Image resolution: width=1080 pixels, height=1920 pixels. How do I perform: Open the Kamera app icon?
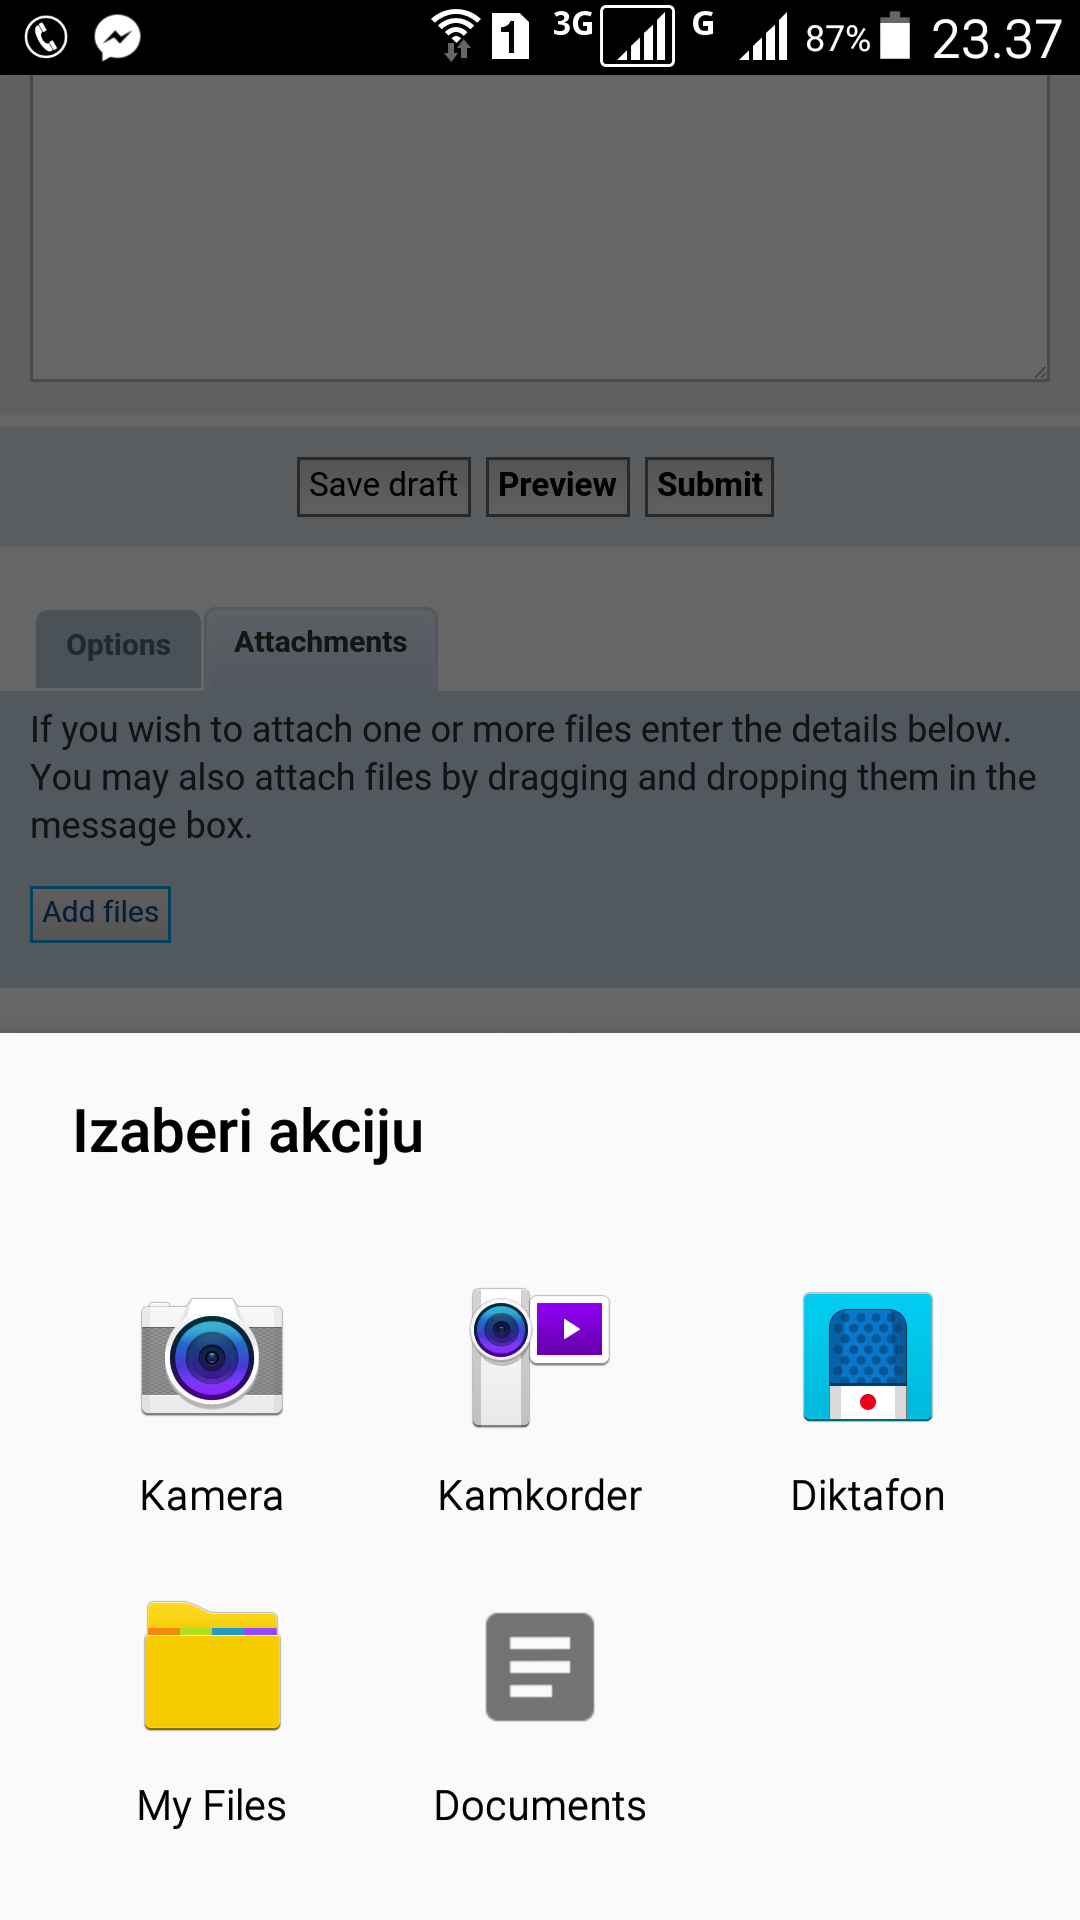(212, 1358)
